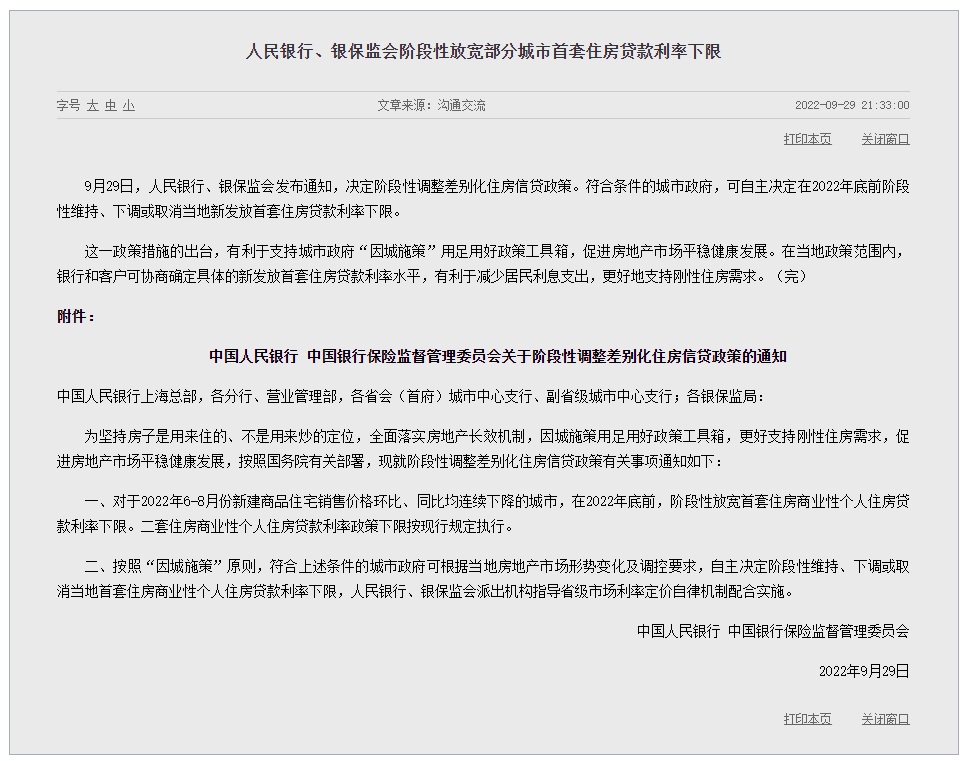
Task: Click the paragraph starting 这一政策措施的出台
Action: (x=483, y=264)
